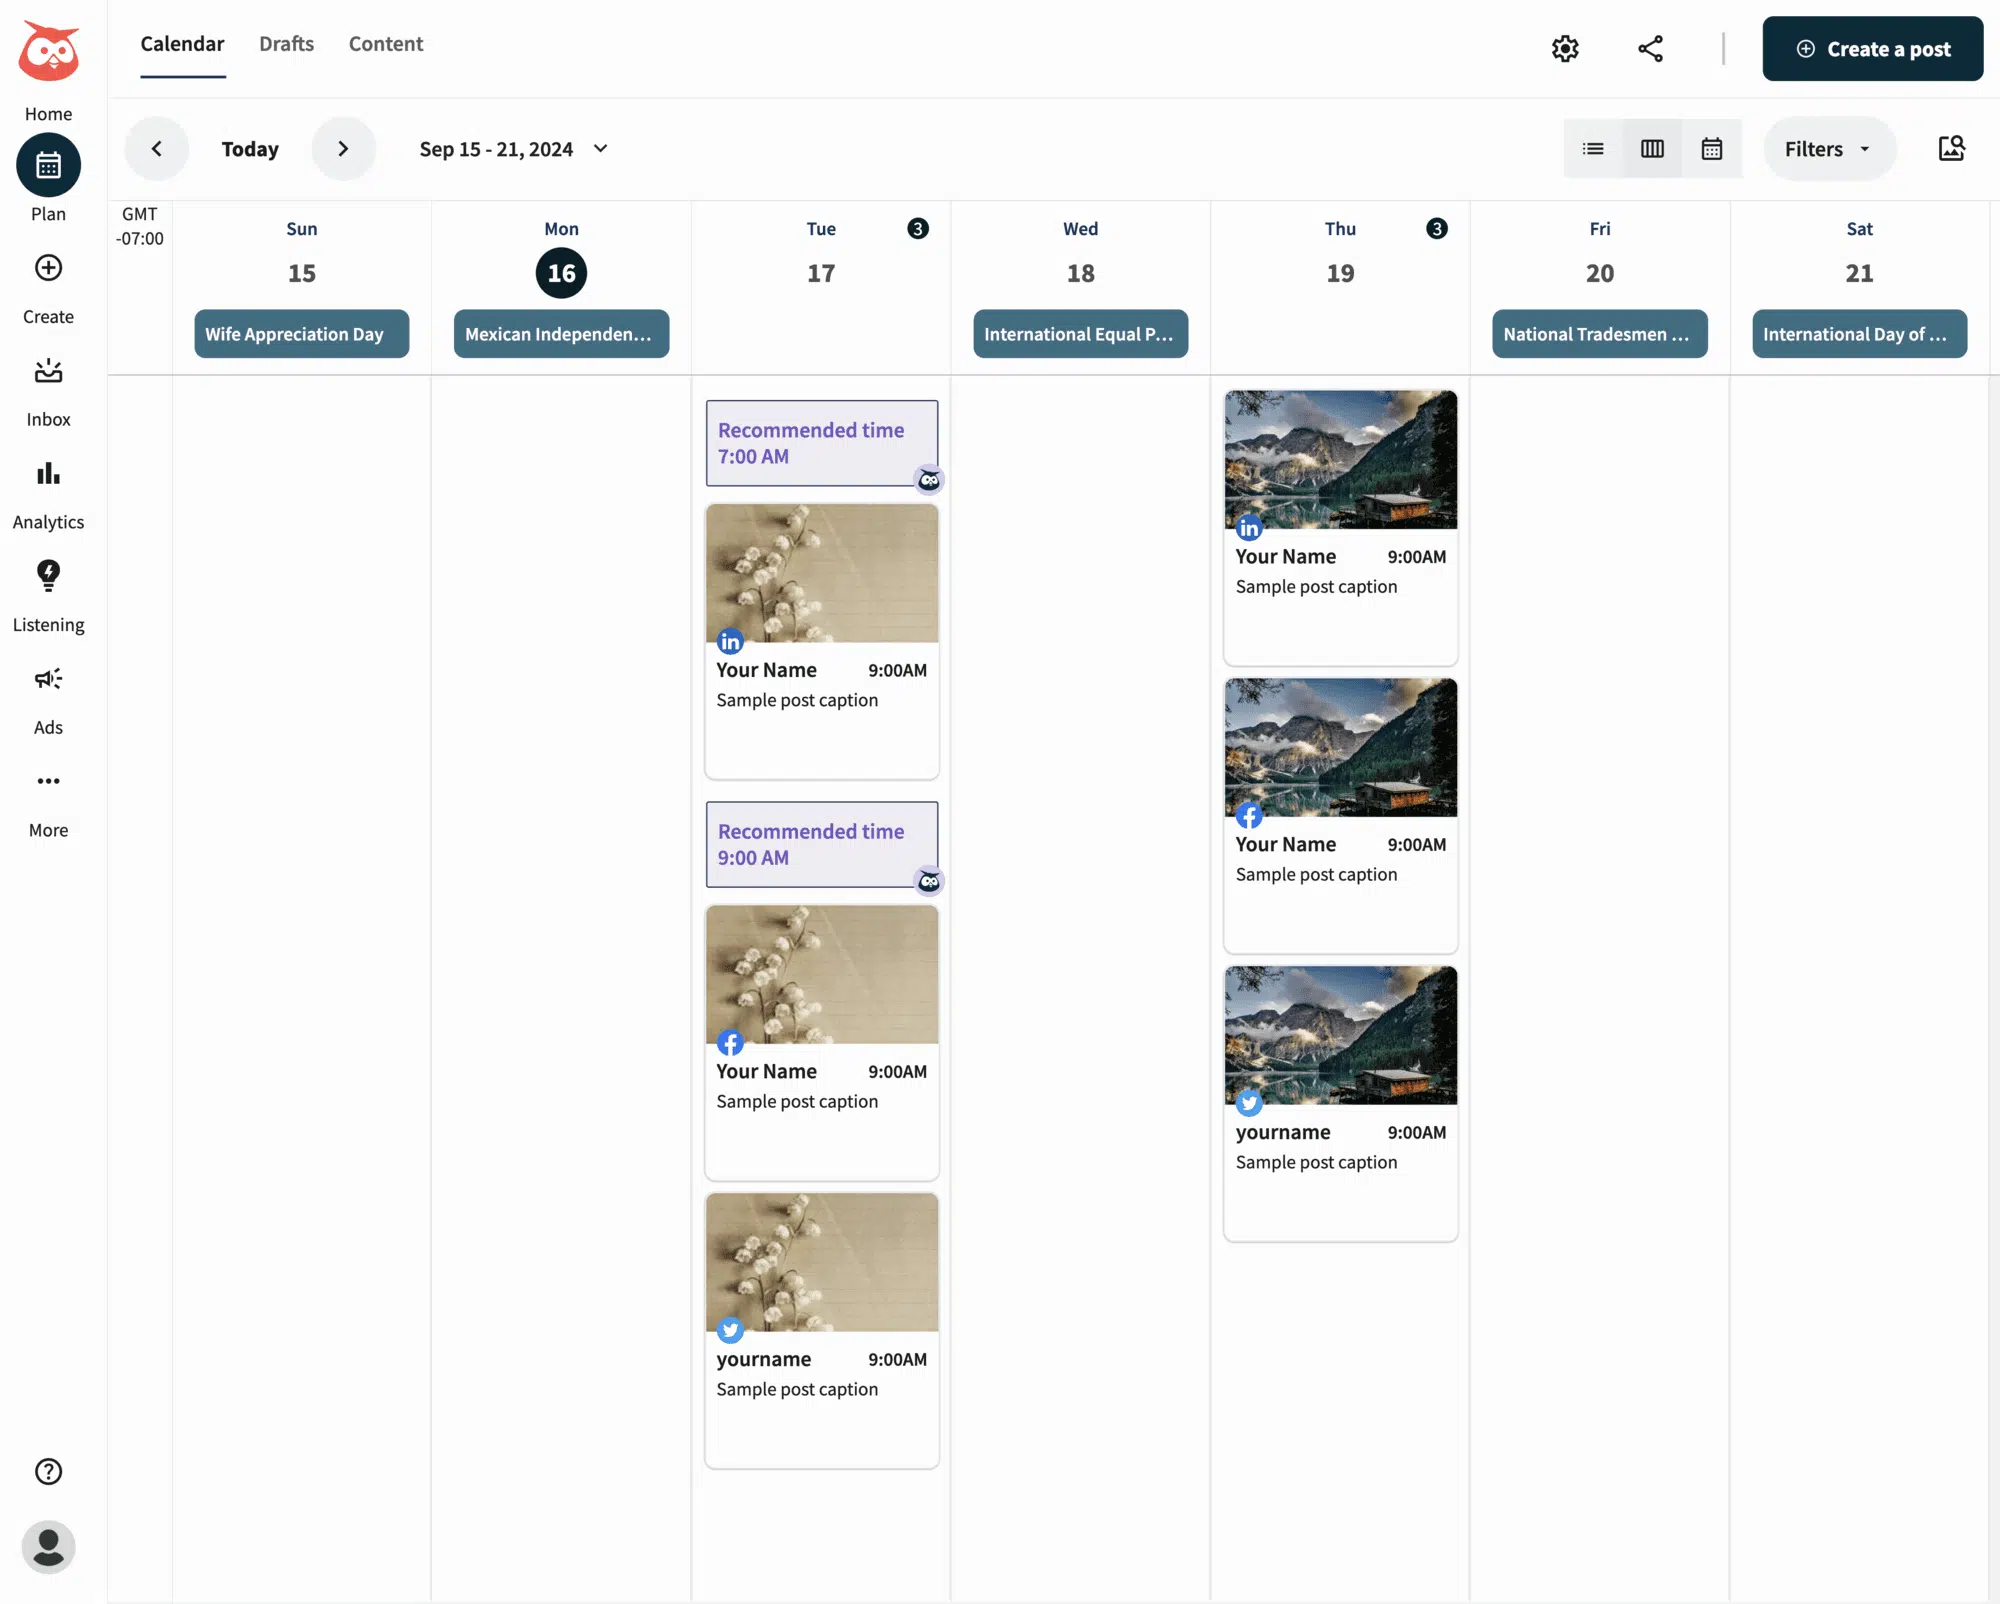Click the Hootsuite owl logo
The width and height of the screenshot is (2000, 1604).
pos(48,51)
